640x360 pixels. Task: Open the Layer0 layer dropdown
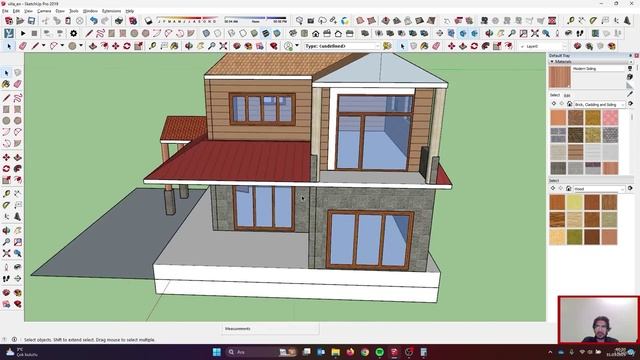tap(542, 47)
